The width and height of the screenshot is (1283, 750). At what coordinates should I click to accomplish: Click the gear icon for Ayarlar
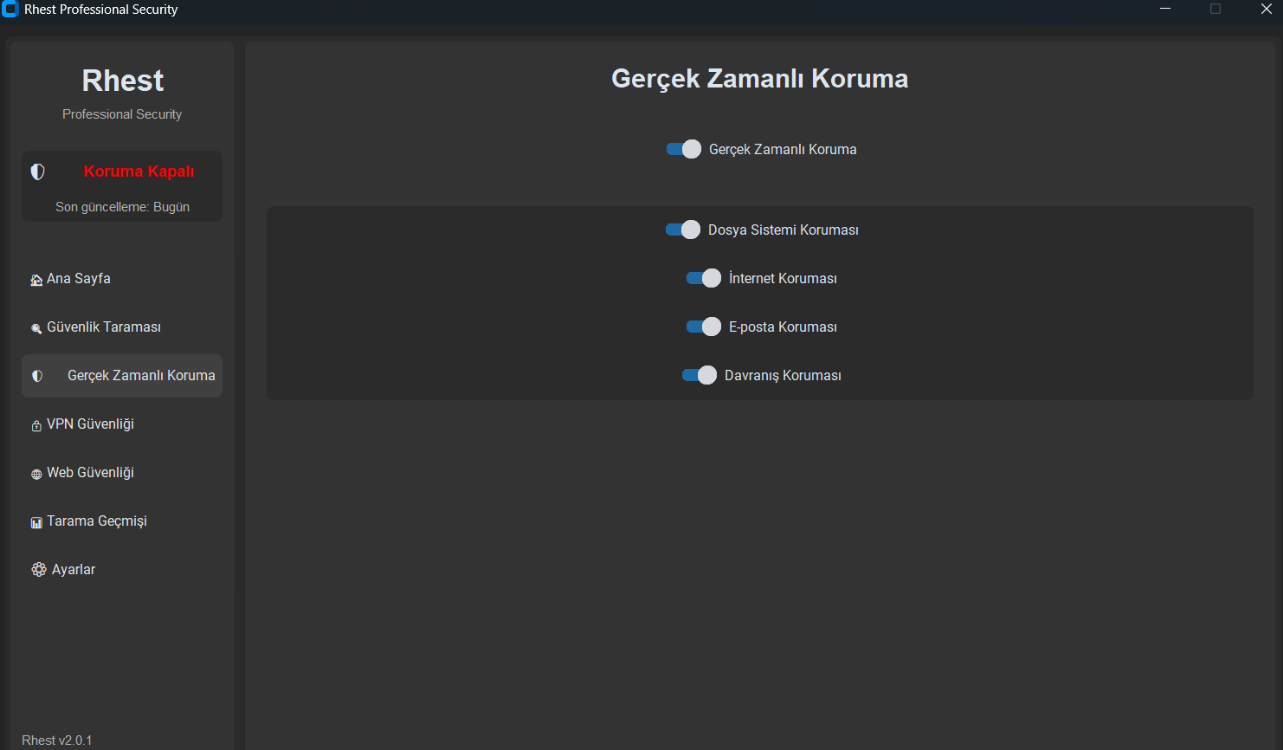click(x=39, y=569)
